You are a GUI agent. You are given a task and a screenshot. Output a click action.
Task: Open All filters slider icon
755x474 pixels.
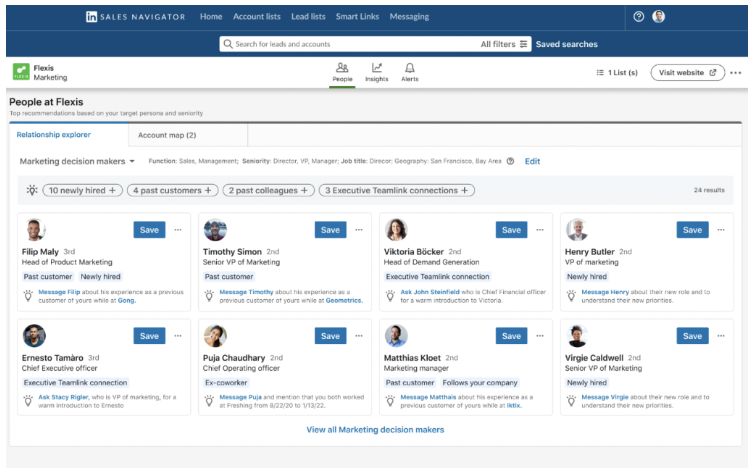[523, 44]
